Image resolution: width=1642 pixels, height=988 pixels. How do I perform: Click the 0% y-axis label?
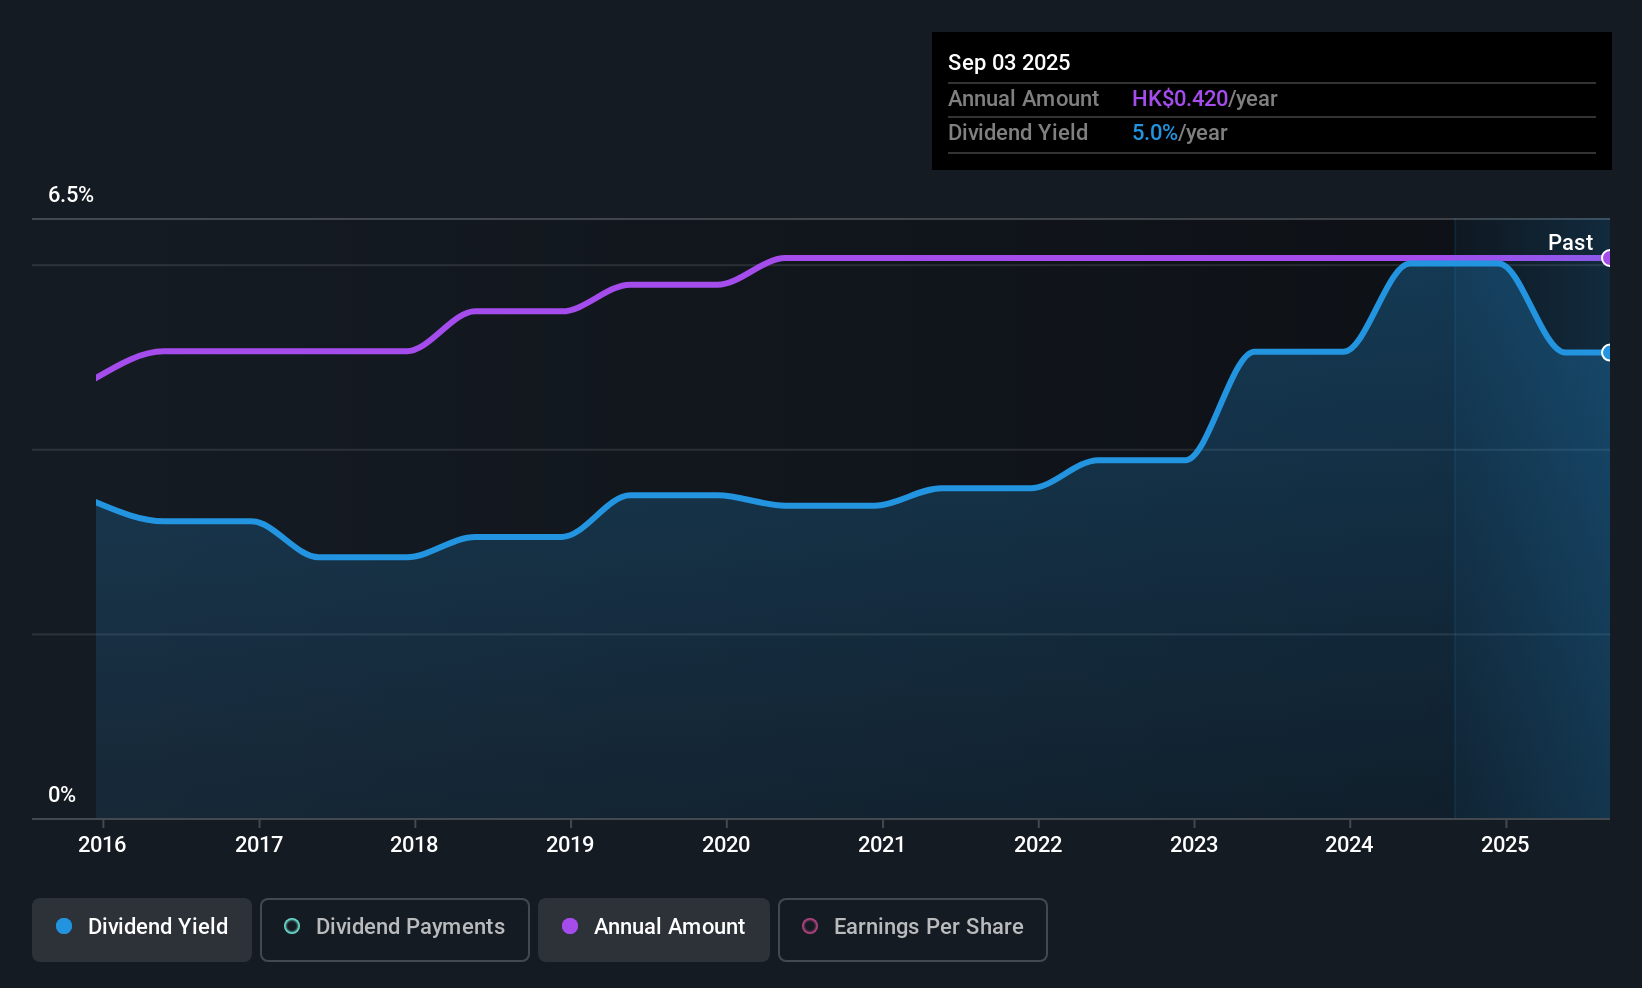coord(62,795)
